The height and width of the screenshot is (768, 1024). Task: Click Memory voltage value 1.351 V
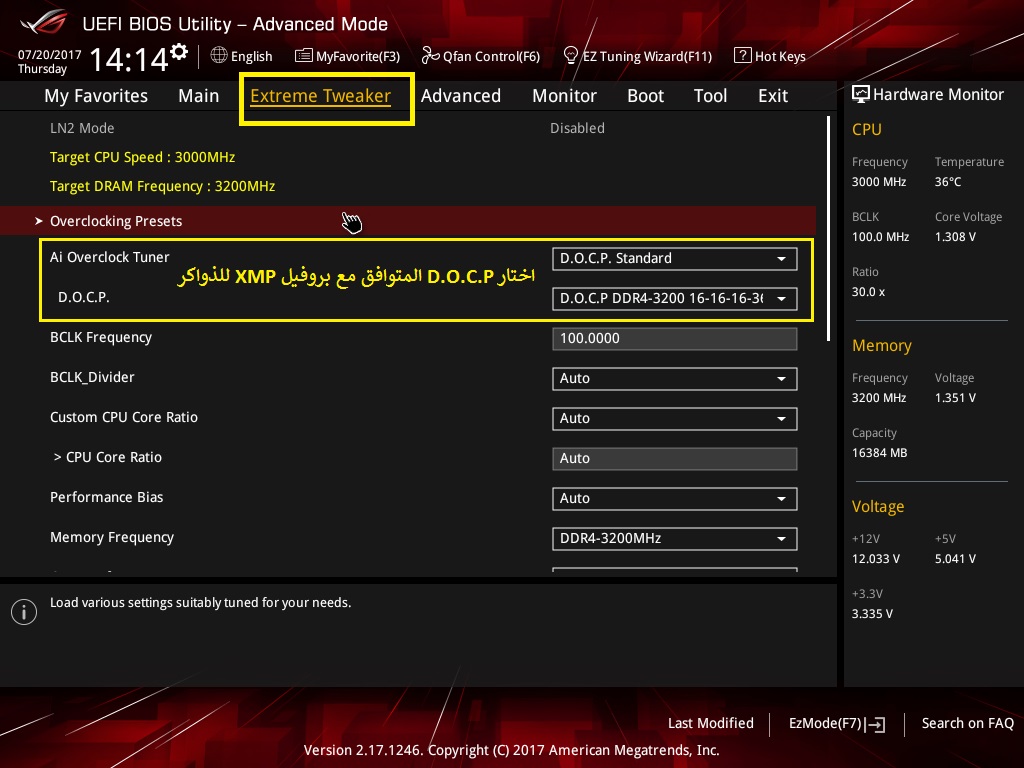point(955,397)
